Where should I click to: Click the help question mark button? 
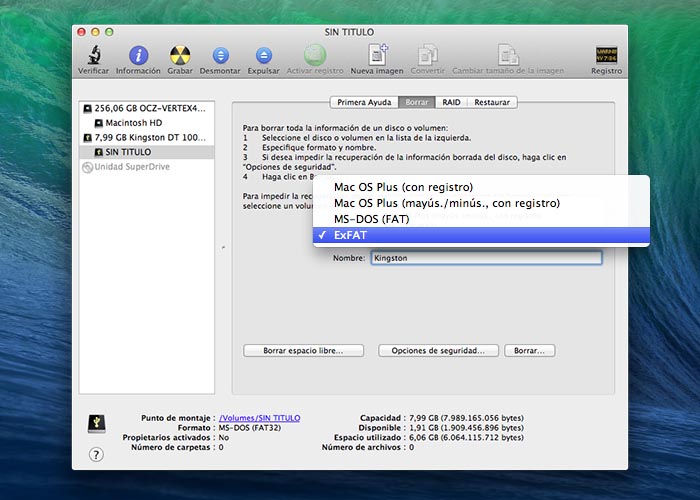click(x=96, y=454)
